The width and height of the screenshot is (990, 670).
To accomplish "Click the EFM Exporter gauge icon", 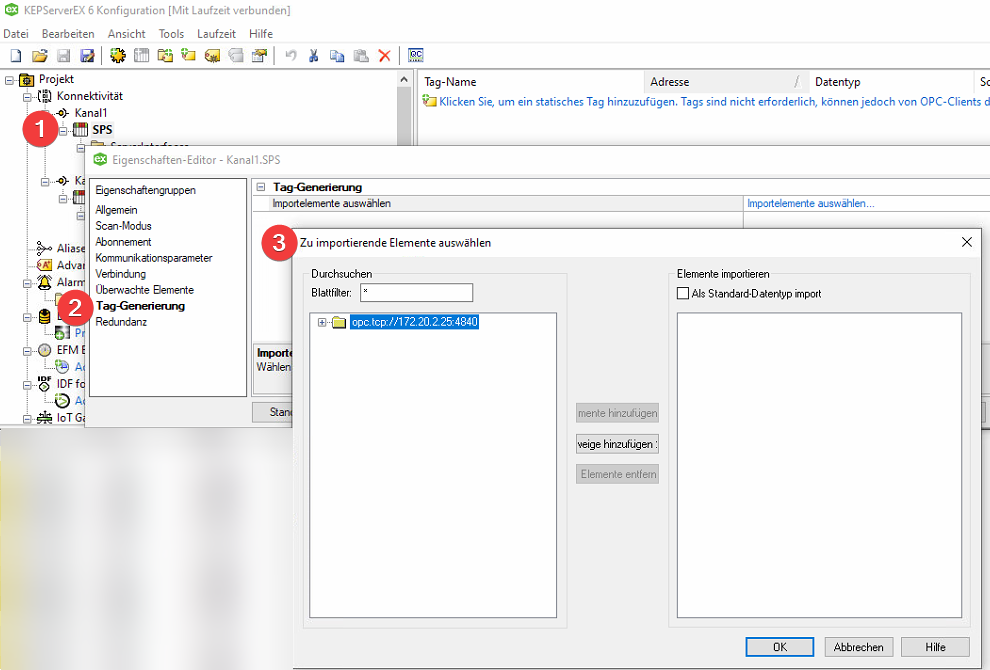I will click(44, 350).
